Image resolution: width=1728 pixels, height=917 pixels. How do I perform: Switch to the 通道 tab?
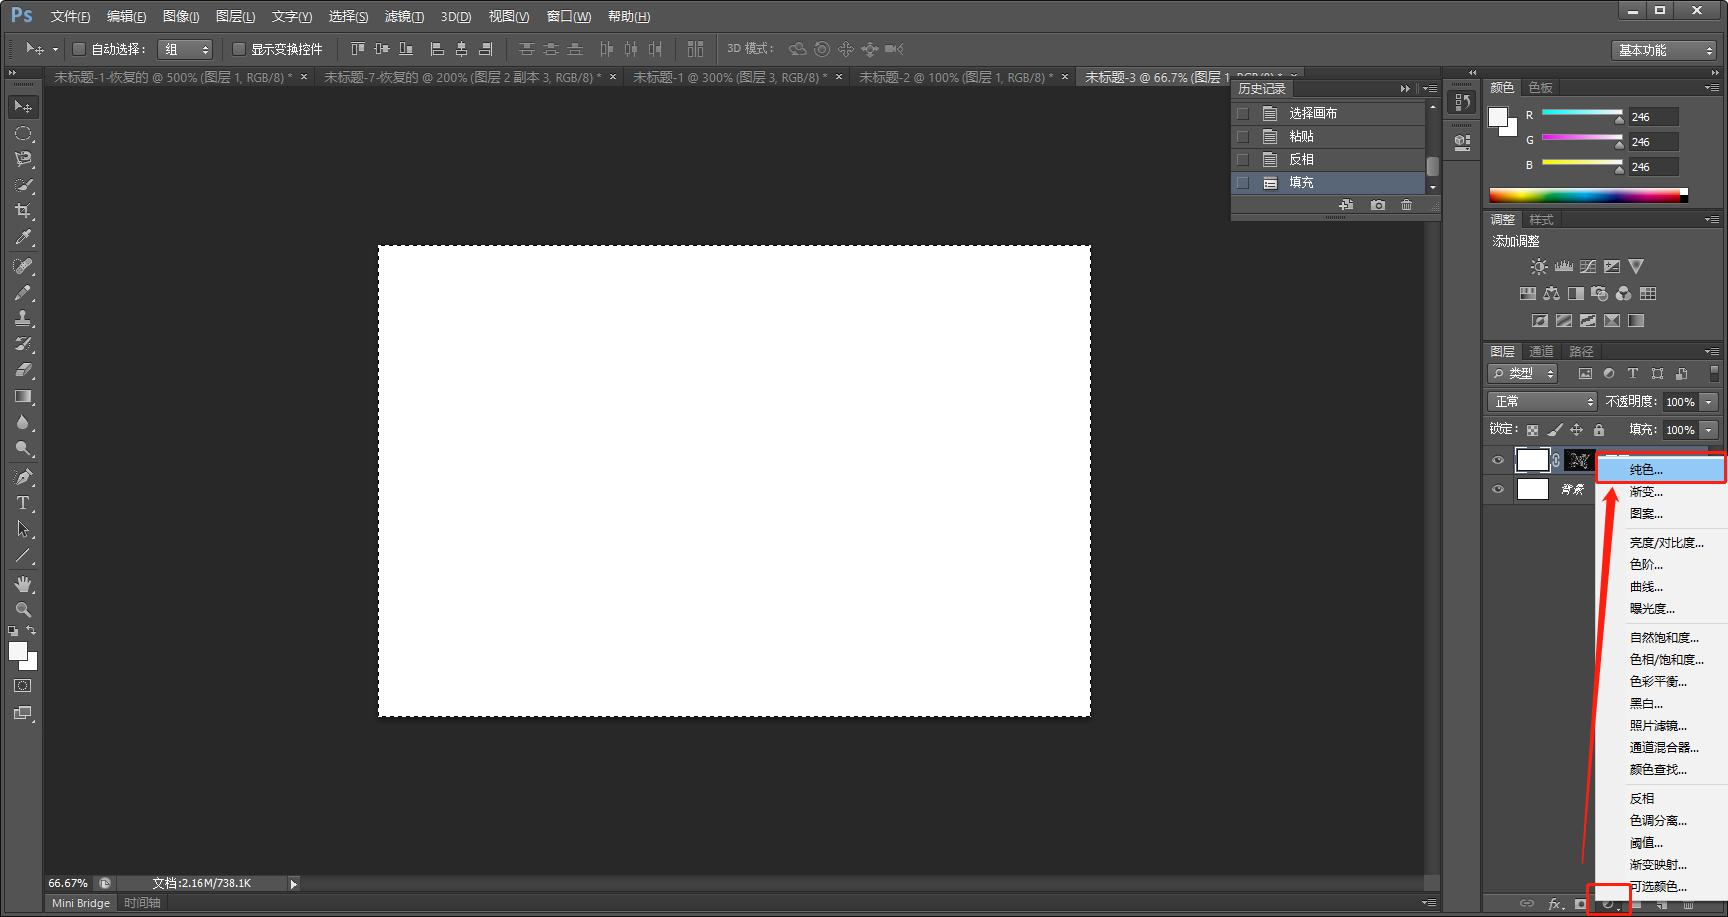[x=1541, y=351]
